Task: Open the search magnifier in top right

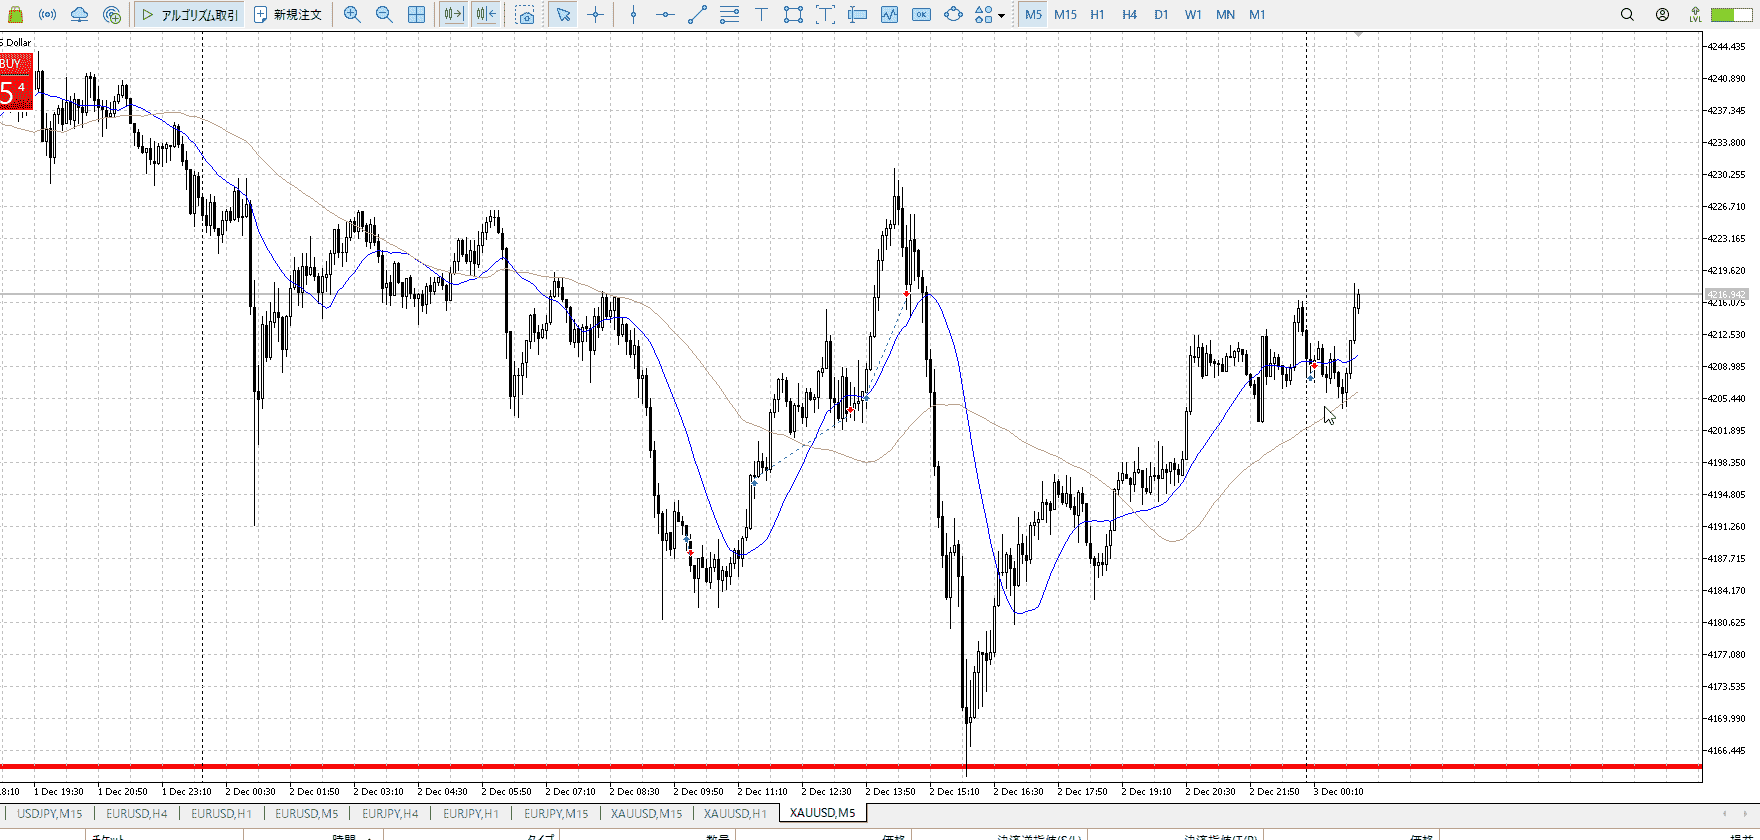Action: pos(1627,15)
